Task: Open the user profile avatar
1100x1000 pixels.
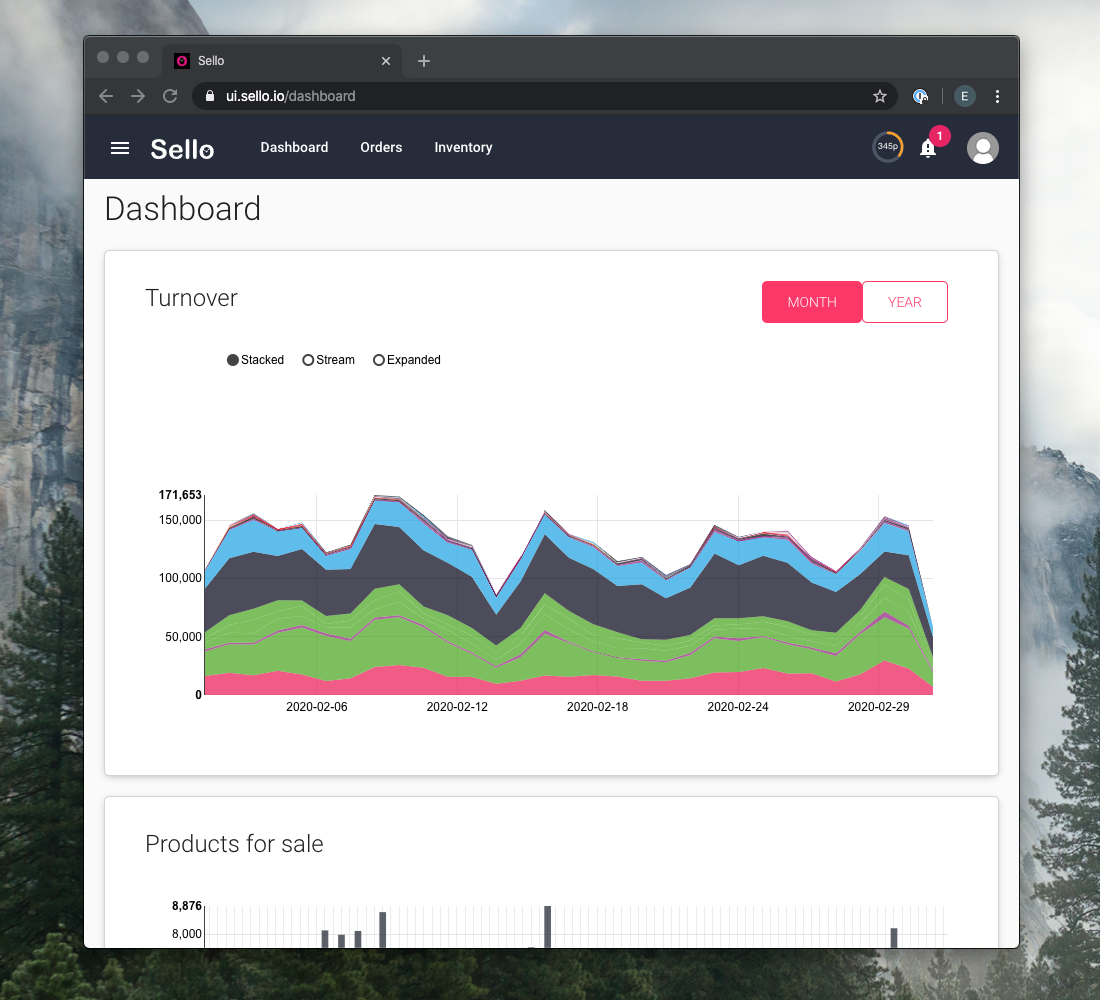Action: pyautogui.click(x=982, y=148)
